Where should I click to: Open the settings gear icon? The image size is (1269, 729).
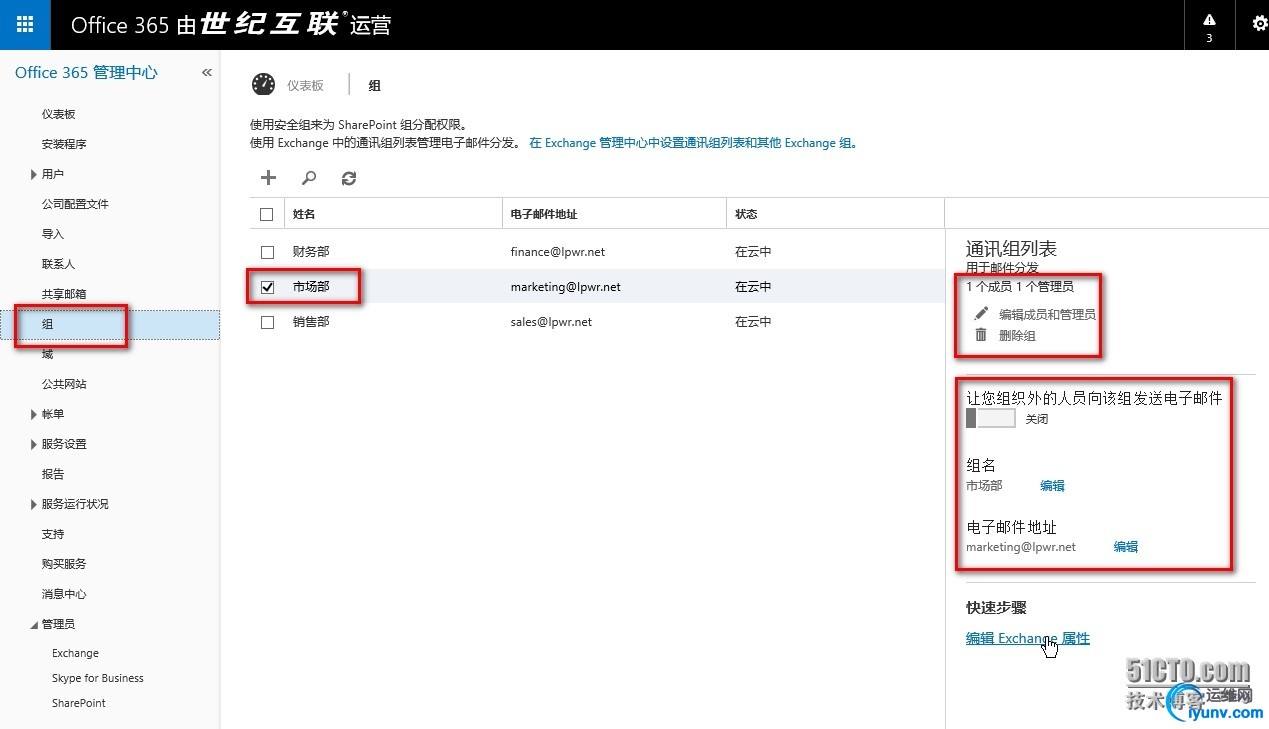pyautogui.click(x=1258, y=23)
